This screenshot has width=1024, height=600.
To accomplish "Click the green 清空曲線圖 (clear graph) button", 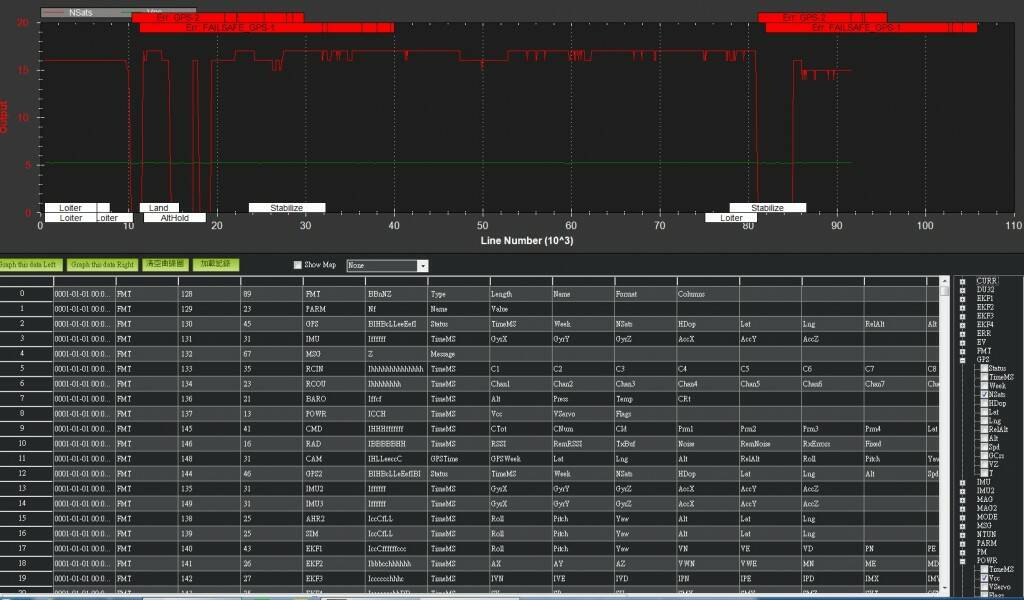I will click(165, 264).
